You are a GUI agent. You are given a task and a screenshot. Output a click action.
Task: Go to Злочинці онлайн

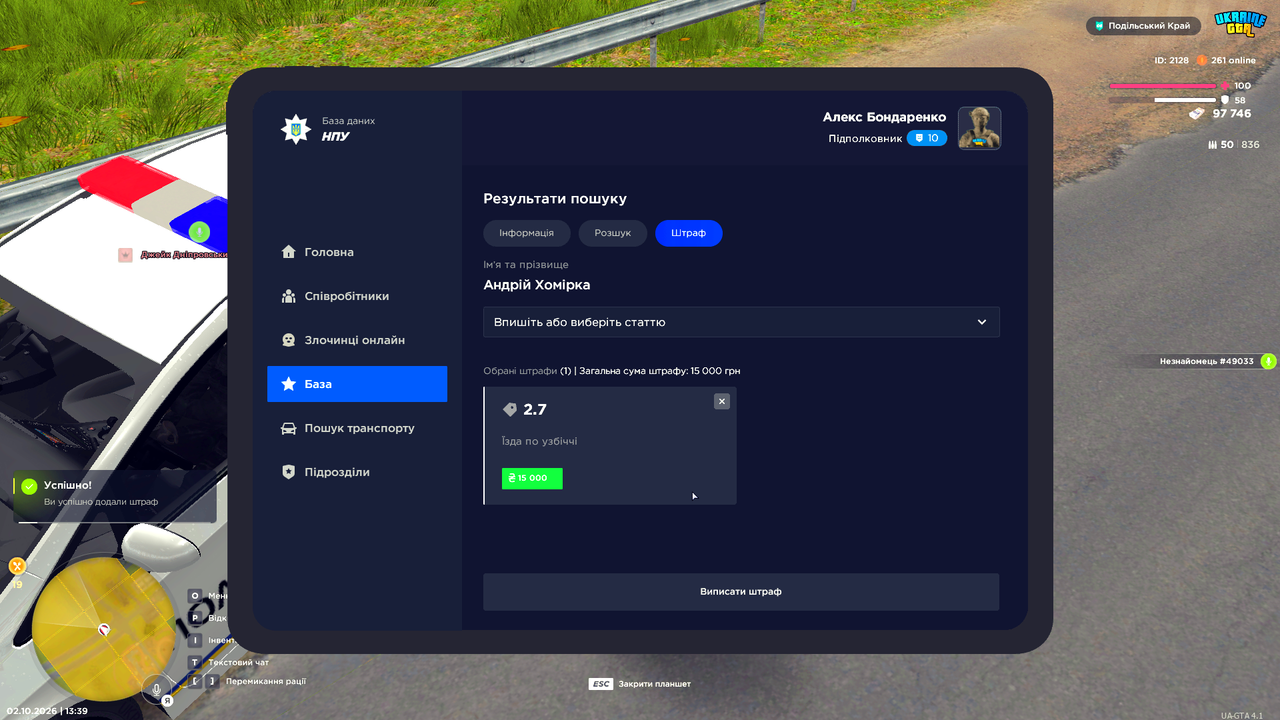357,340
